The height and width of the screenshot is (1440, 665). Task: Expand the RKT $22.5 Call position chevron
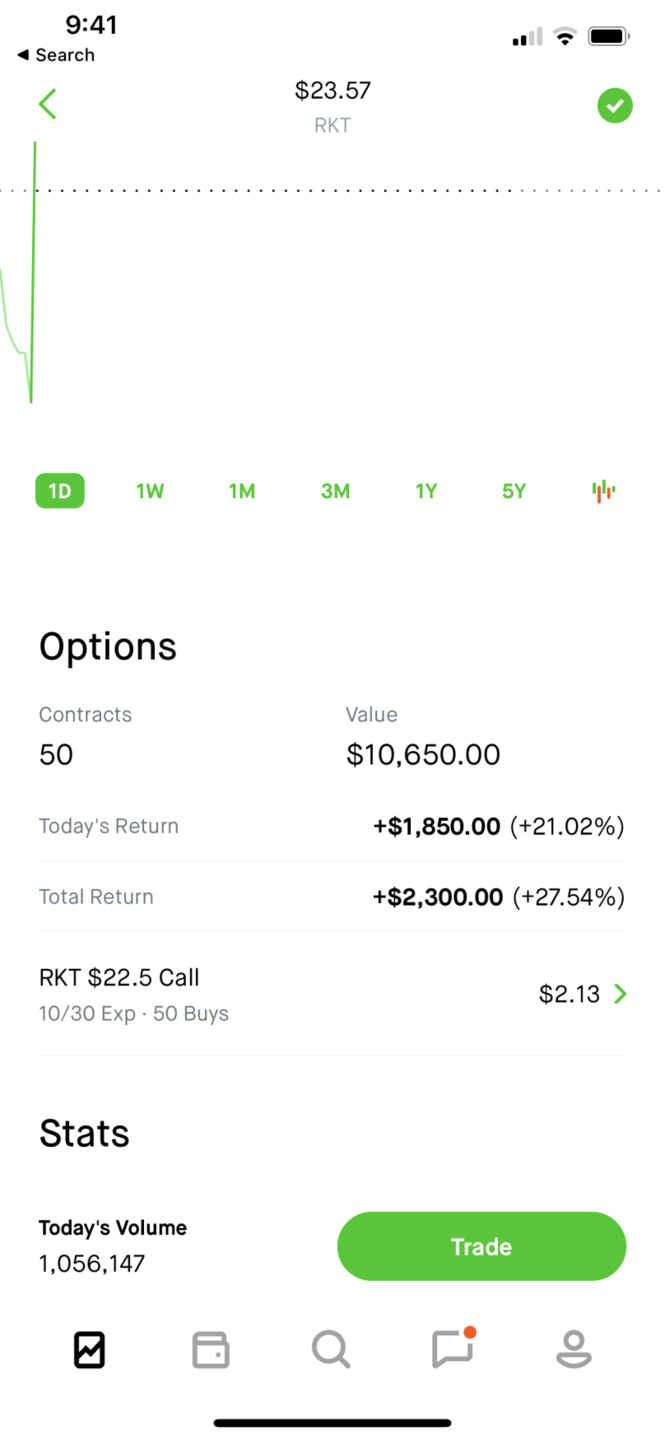click(x=621, y=994)
